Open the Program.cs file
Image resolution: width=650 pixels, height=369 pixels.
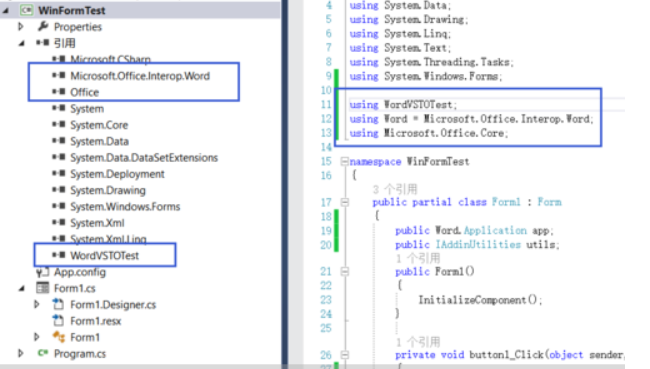[x=80, y=354]
